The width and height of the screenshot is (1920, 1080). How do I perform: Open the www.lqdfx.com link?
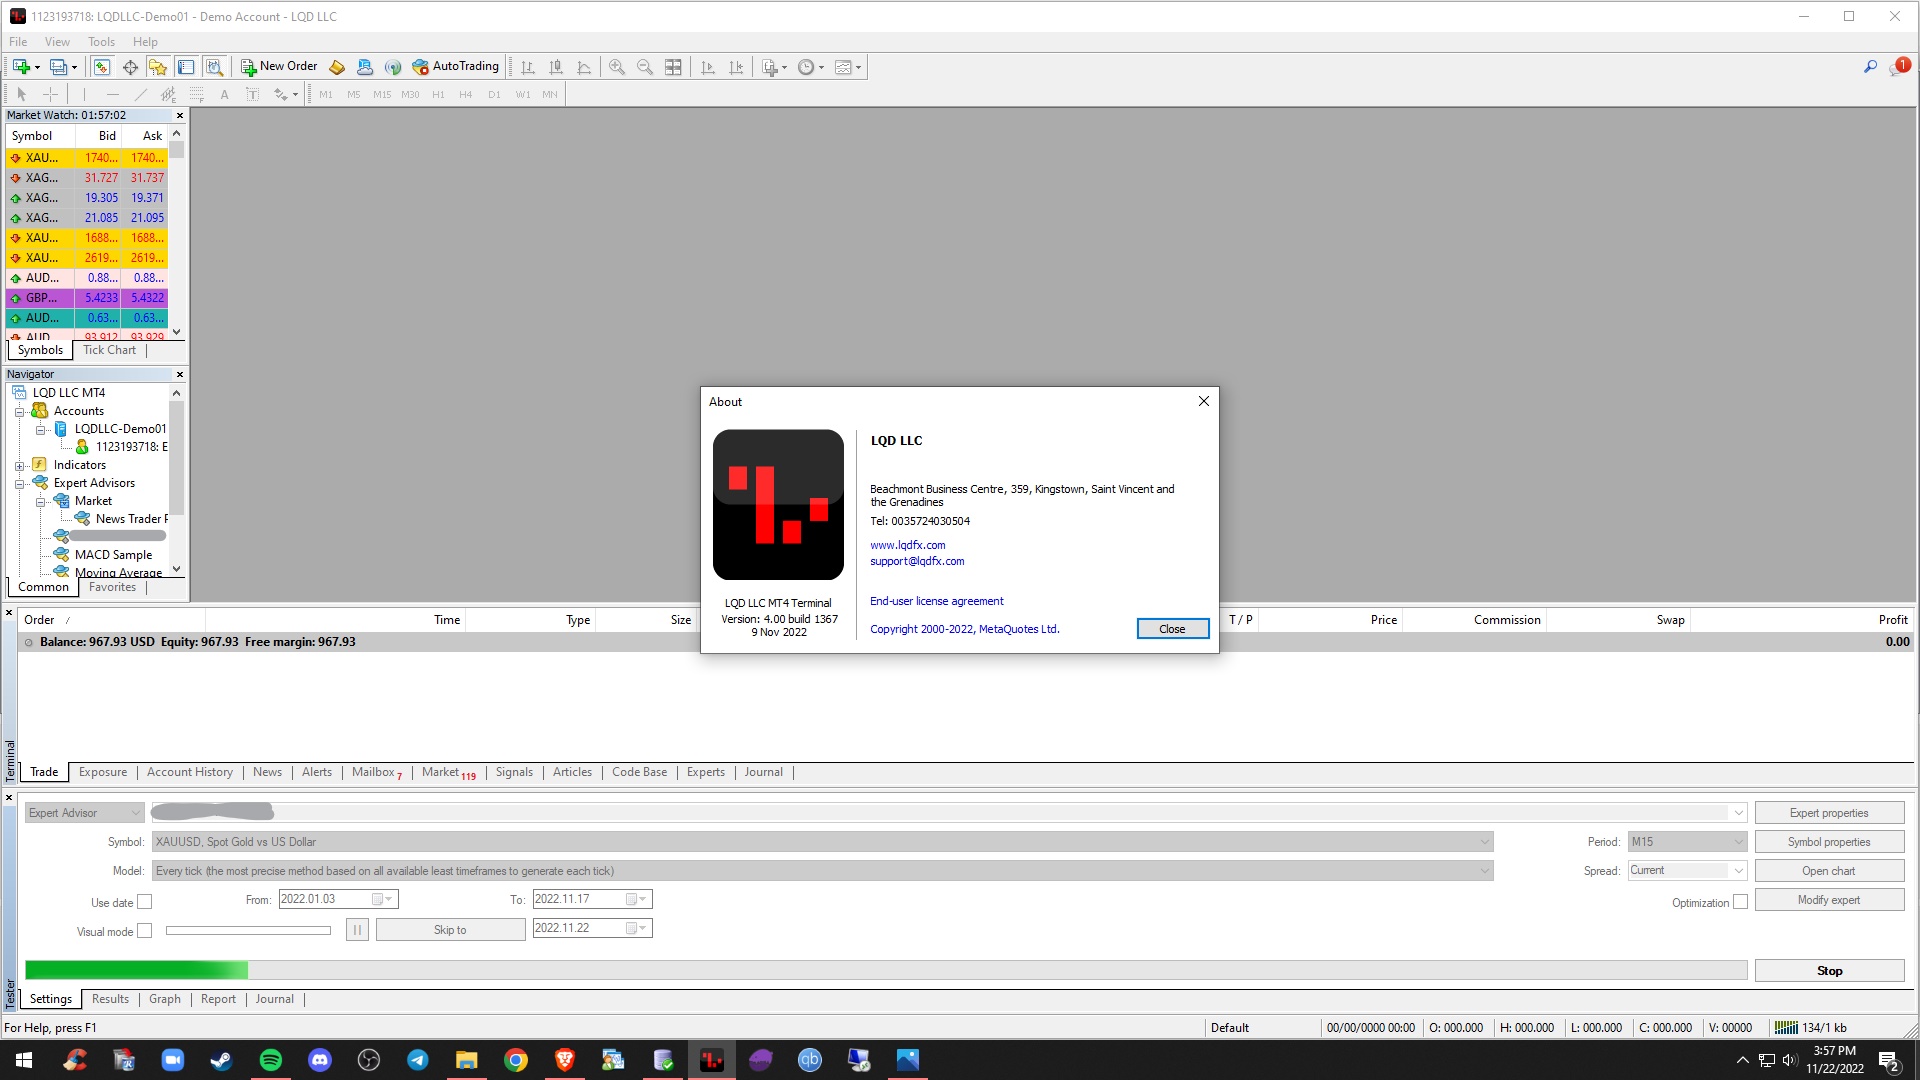tap(907, 545)
